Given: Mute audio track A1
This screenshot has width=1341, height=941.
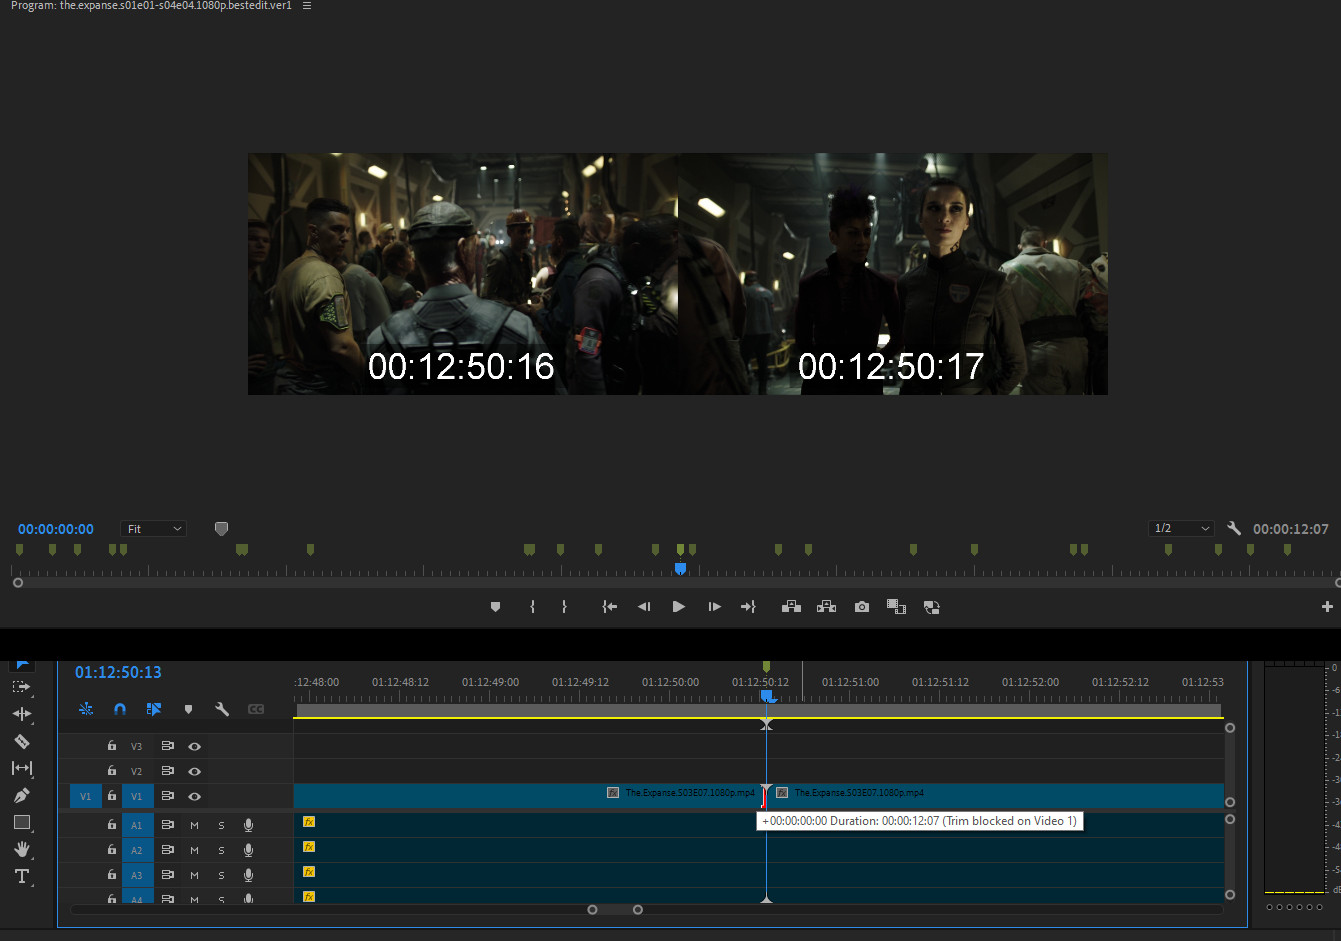Looking at the screenshot, I should (194, 825).
